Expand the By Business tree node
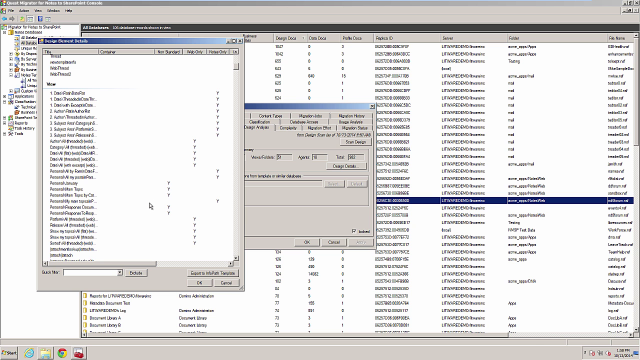 tap(11, 70)
